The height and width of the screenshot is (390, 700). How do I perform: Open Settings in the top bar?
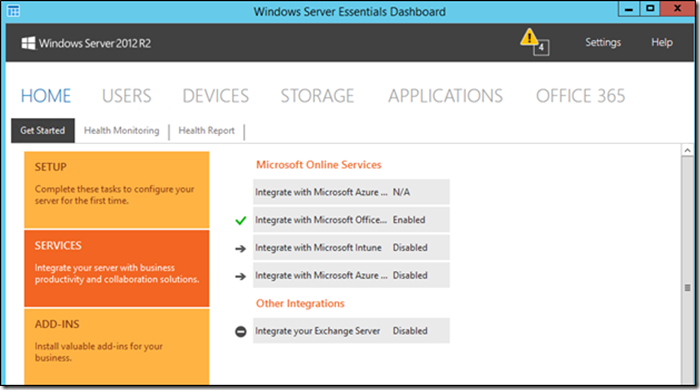tap(603, 42)
